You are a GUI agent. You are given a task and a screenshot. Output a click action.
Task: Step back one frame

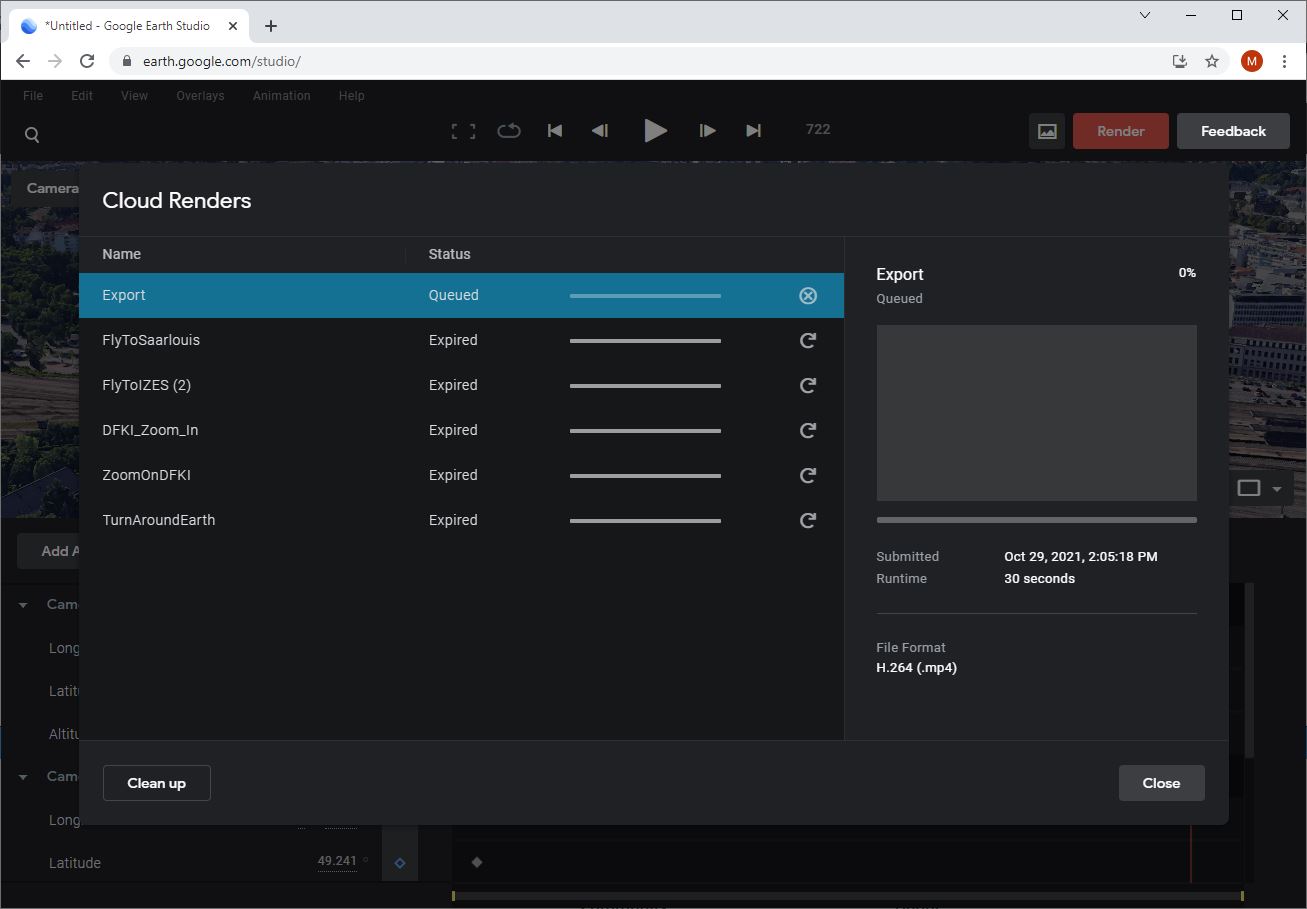[600, 131]
